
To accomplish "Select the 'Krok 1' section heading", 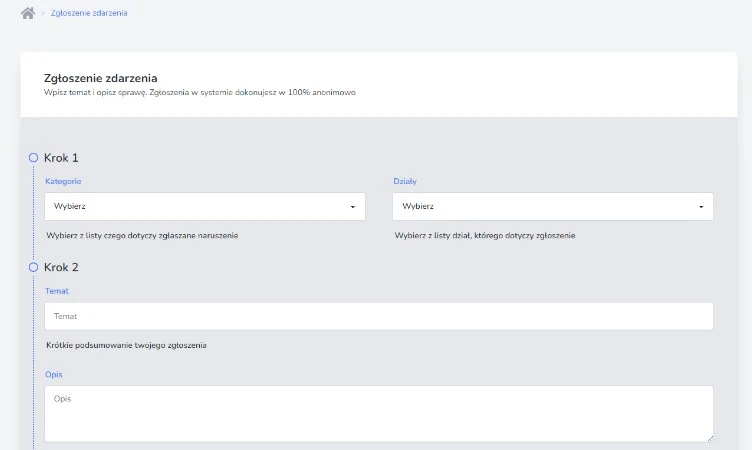I will click(61, 158).
